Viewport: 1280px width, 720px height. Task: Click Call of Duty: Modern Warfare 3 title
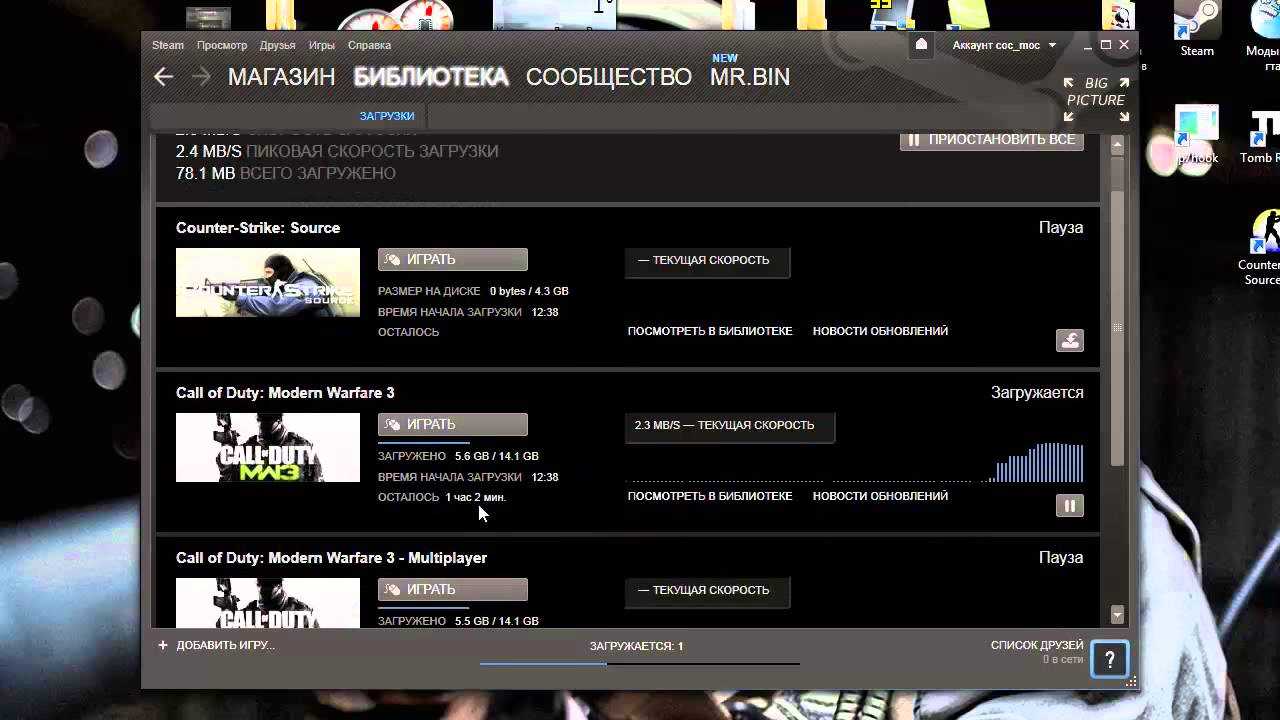[285, 393]
